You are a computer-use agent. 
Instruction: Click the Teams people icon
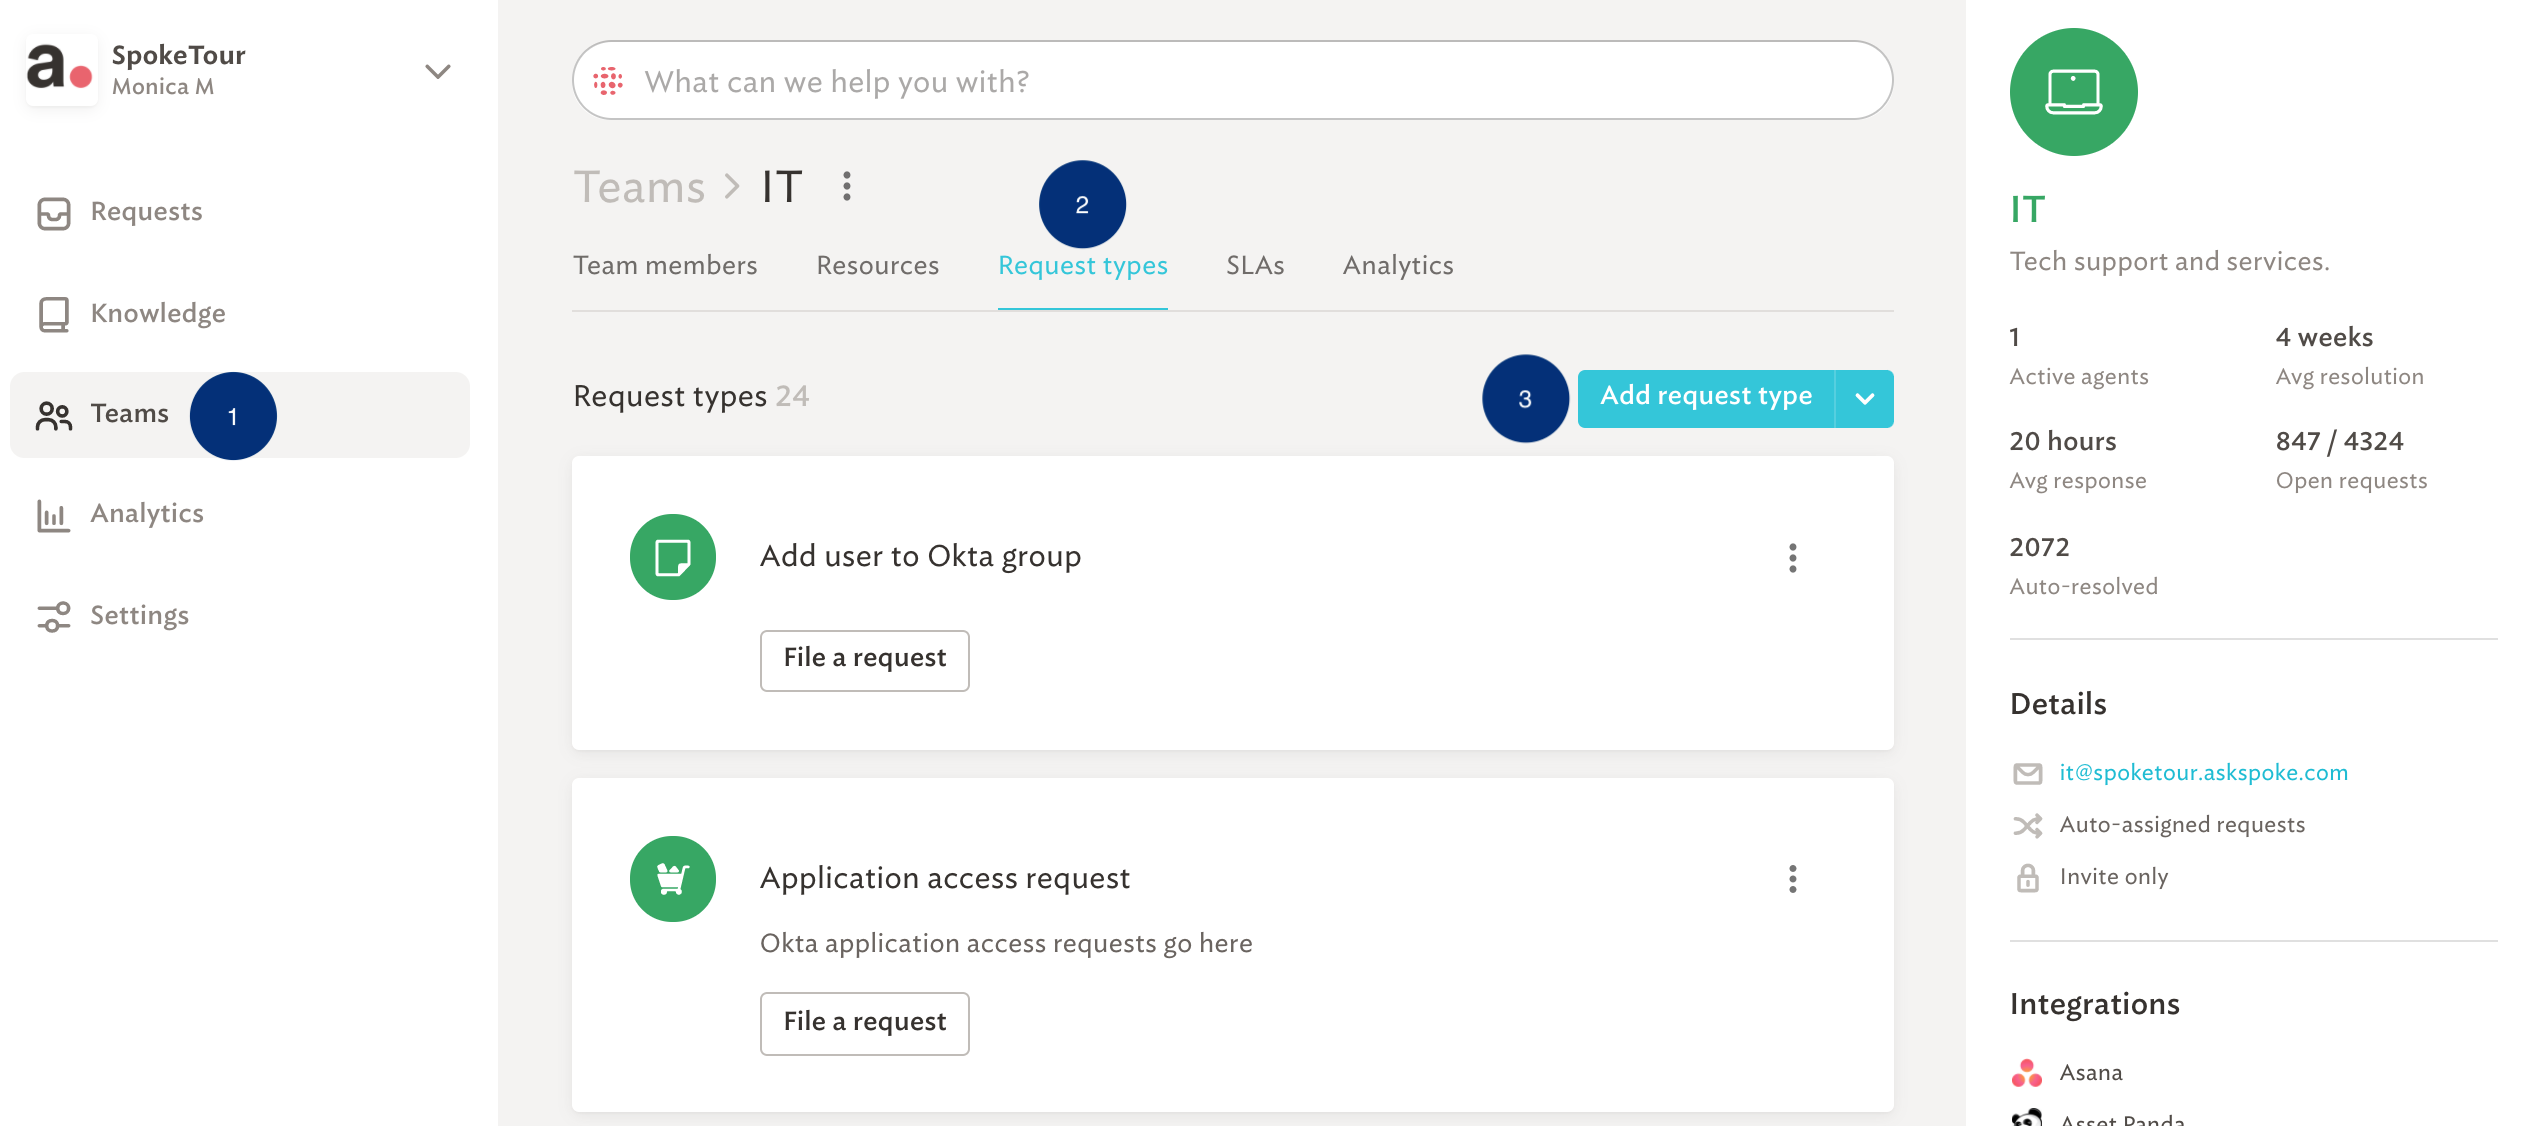pos(54,416)
